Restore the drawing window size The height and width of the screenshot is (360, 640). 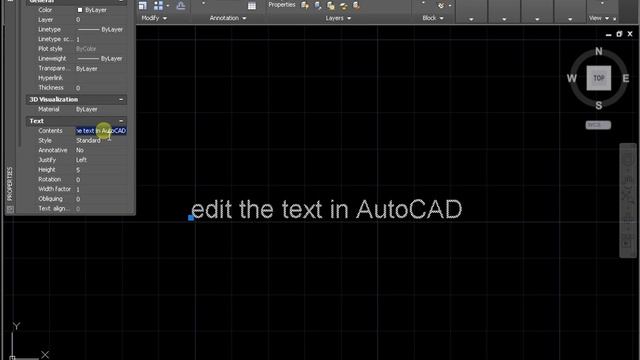point(619,34)
